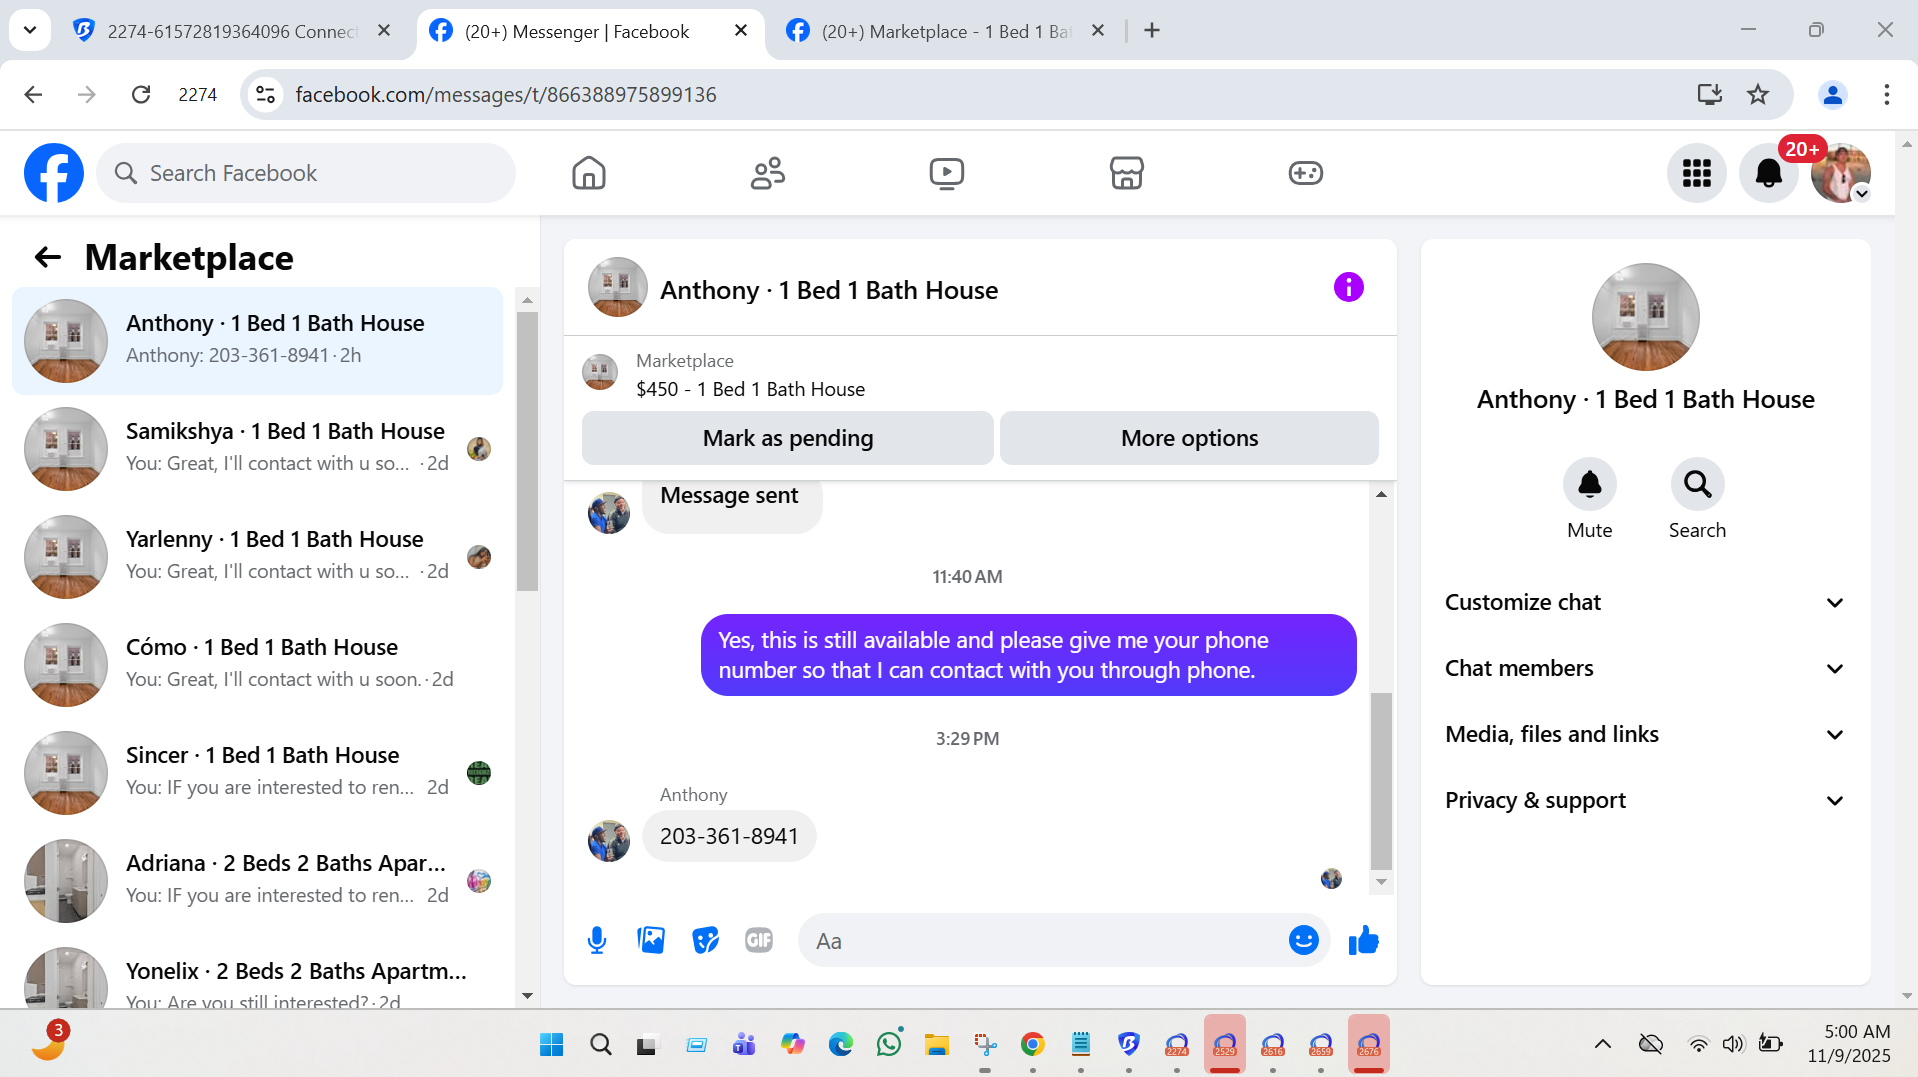Open network Wi-Fi tray icon

click(x=1698, y=1044)
